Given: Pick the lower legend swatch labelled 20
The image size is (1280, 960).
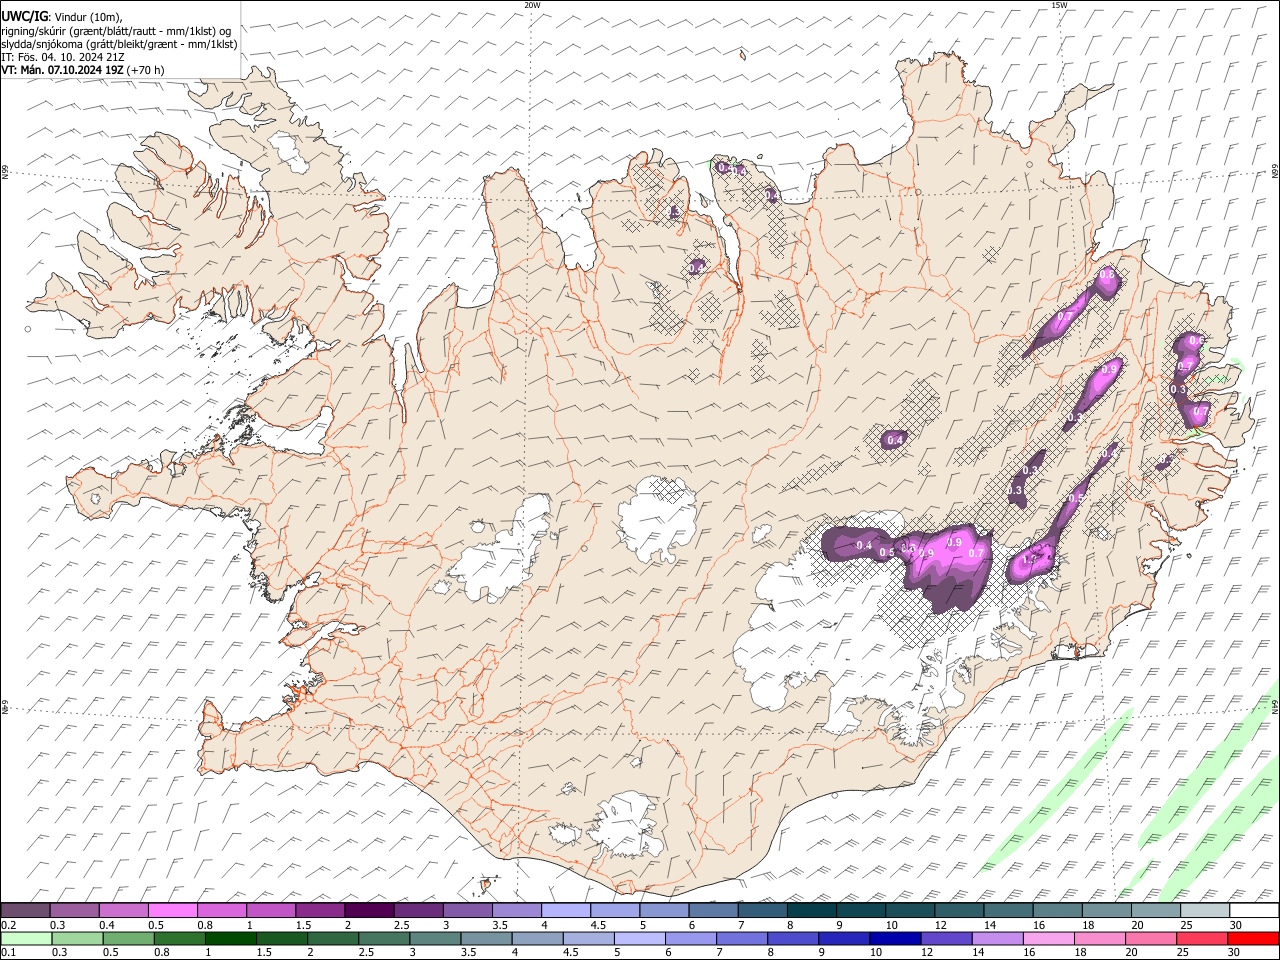Looking at the screenshot, I should click(x=1151, y=938).
